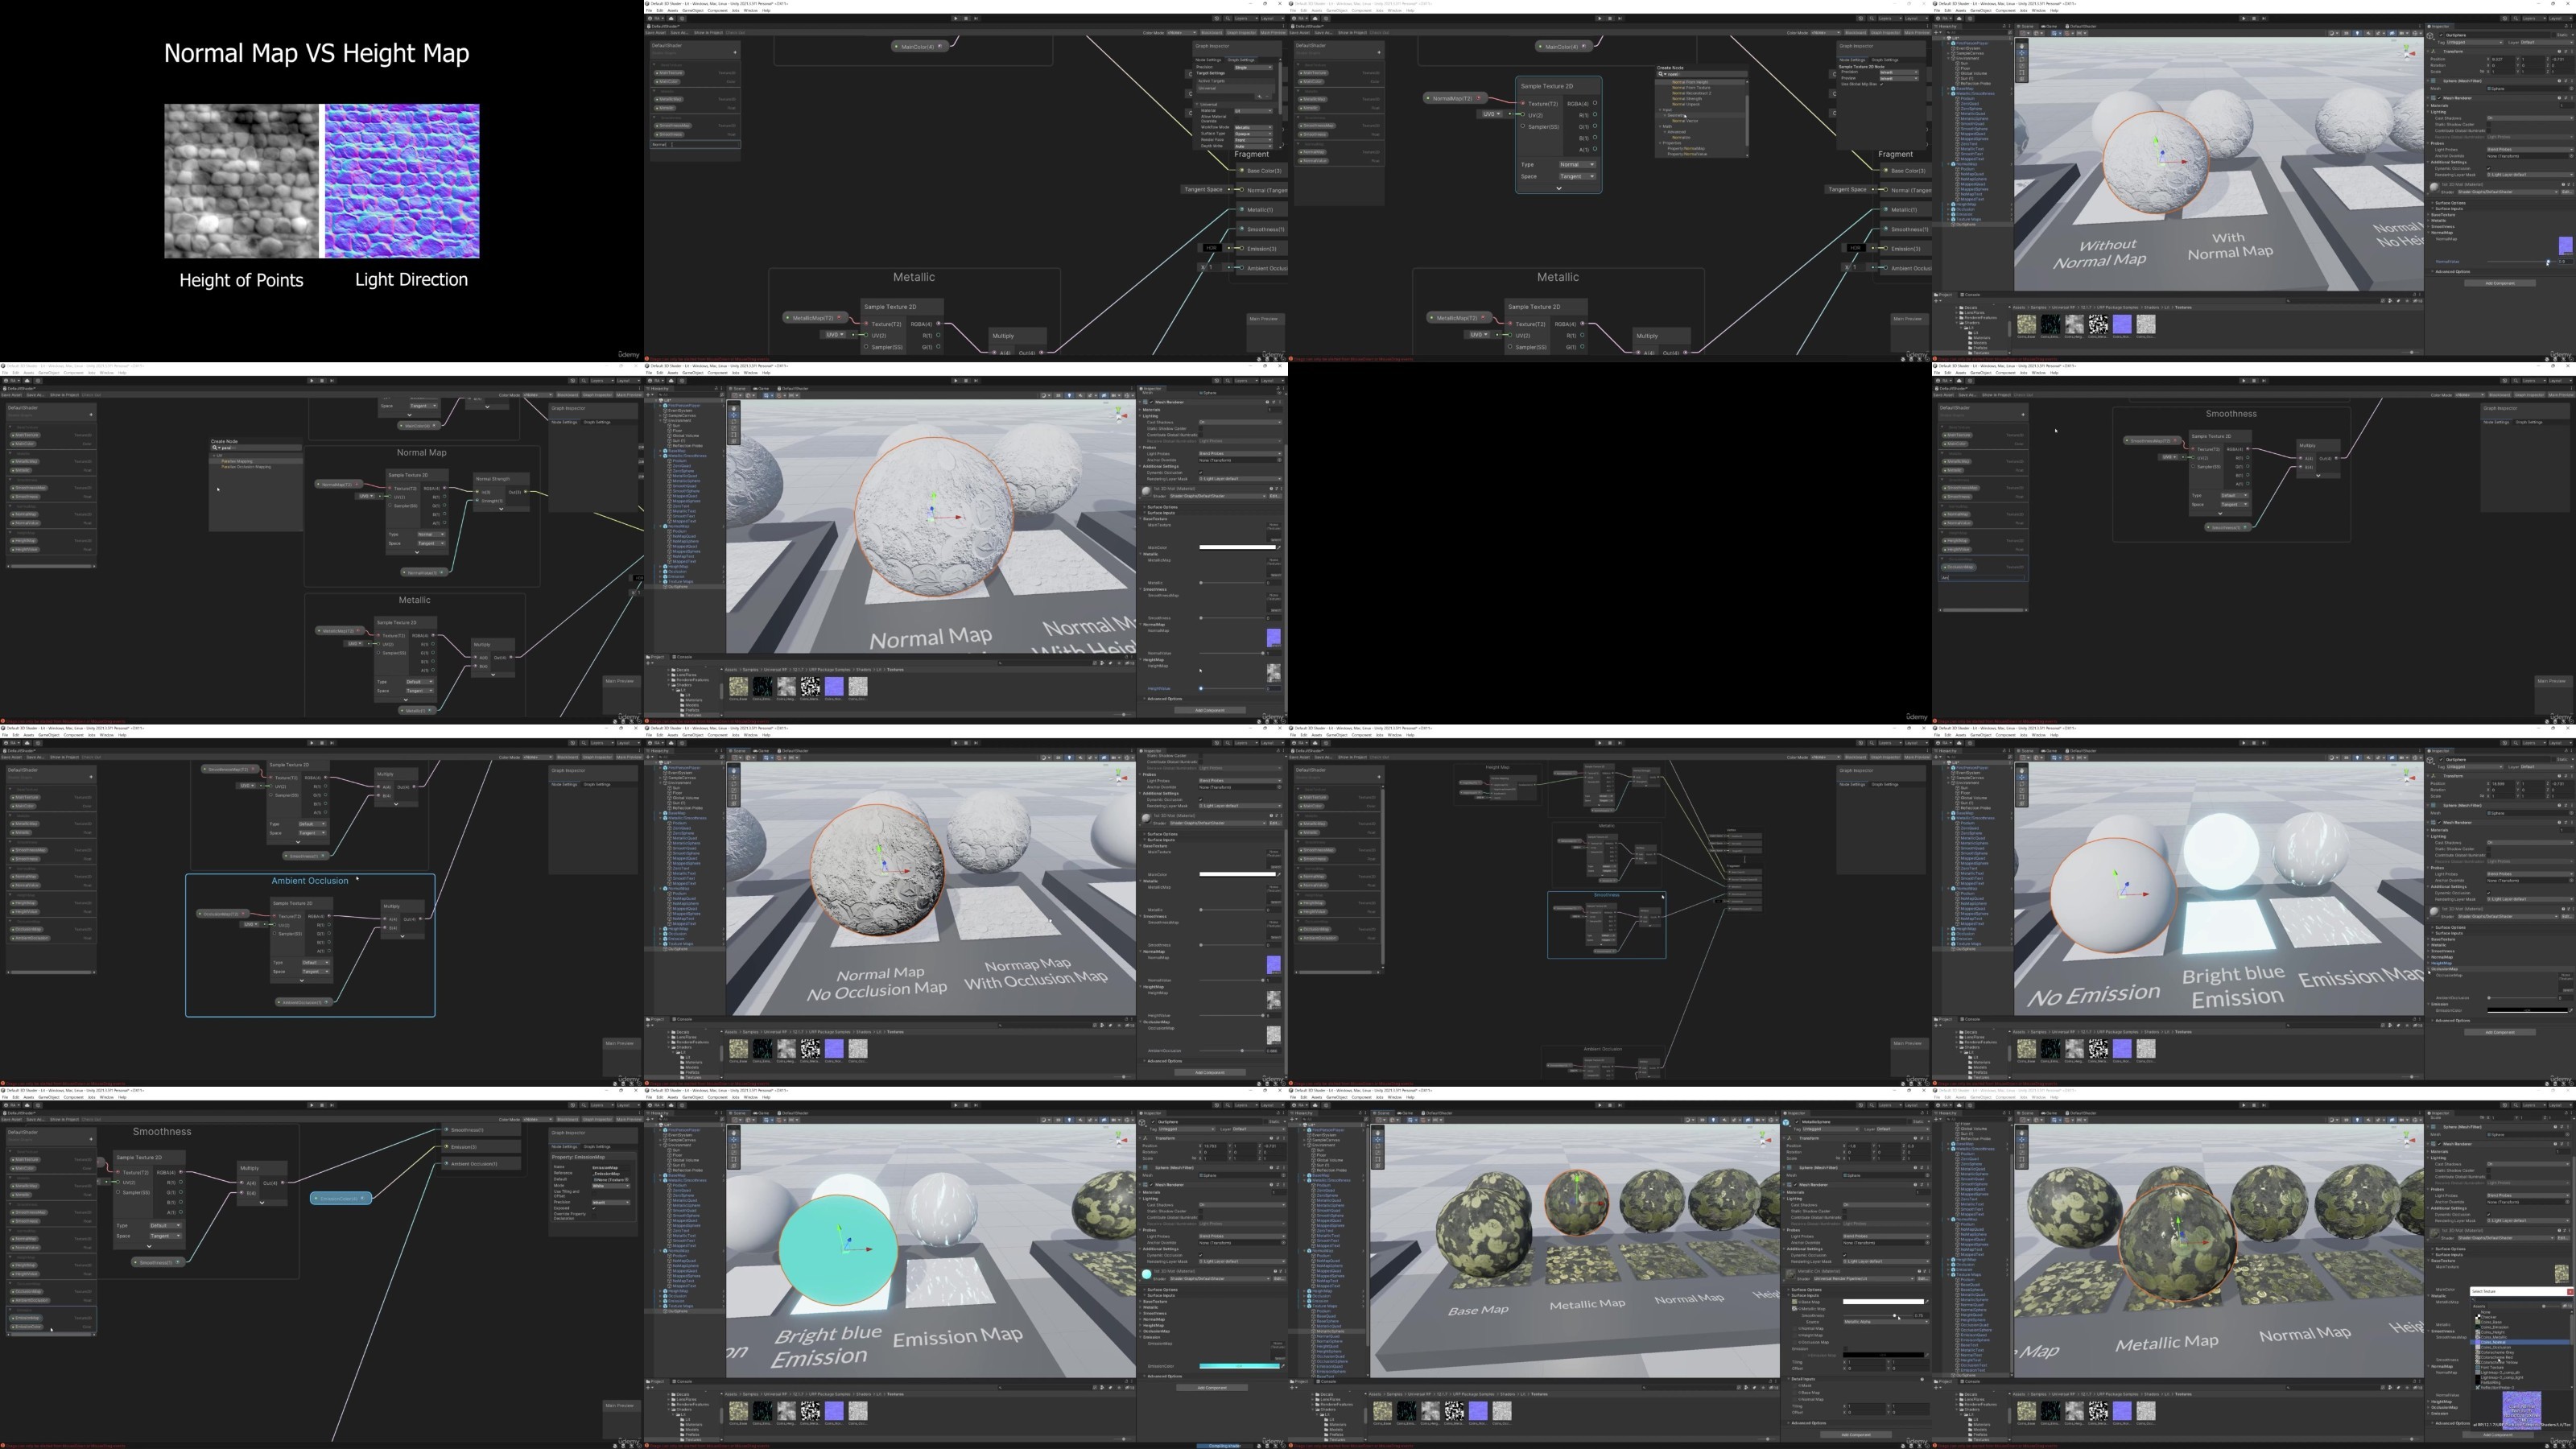Click orientation gizmo in 'Without Normal Map' scene

[2407, 53]
